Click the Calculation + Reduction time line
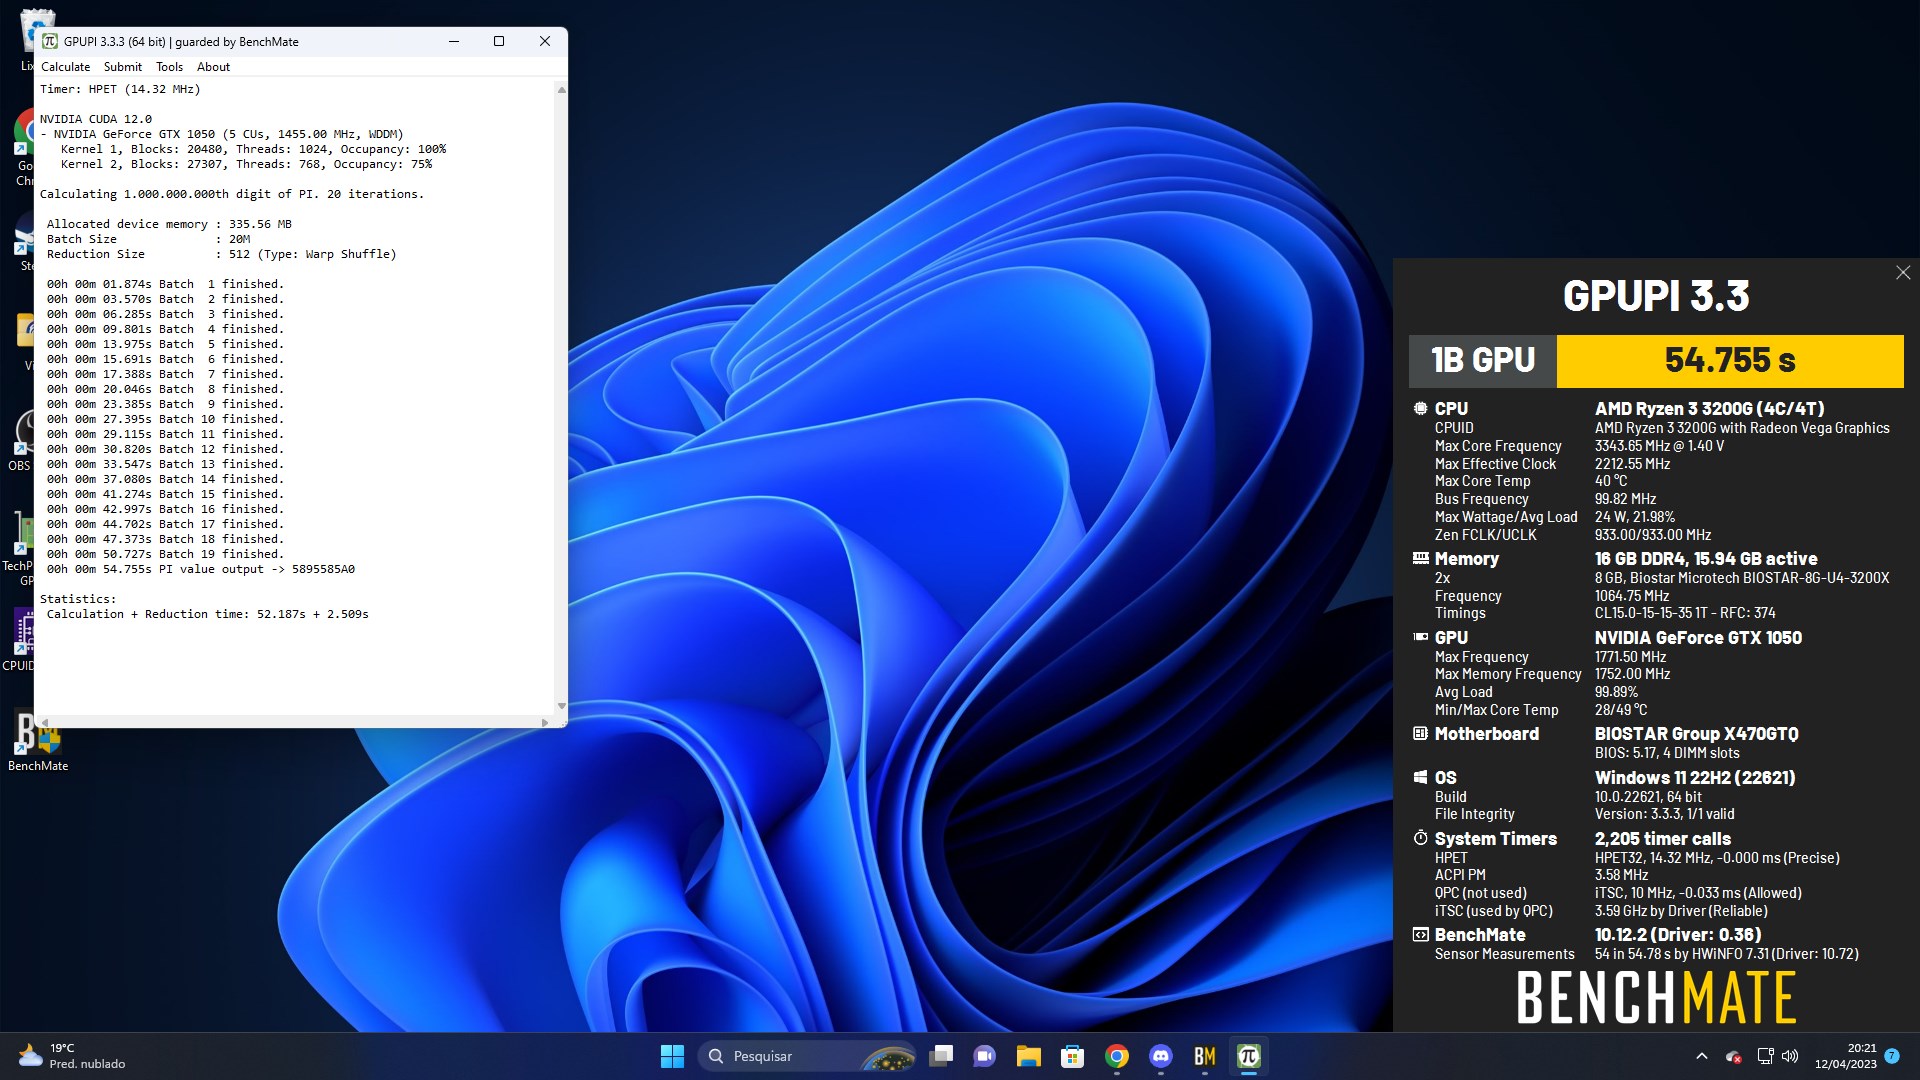This screenshot has height=1080, width=1920. pos(207,614)
